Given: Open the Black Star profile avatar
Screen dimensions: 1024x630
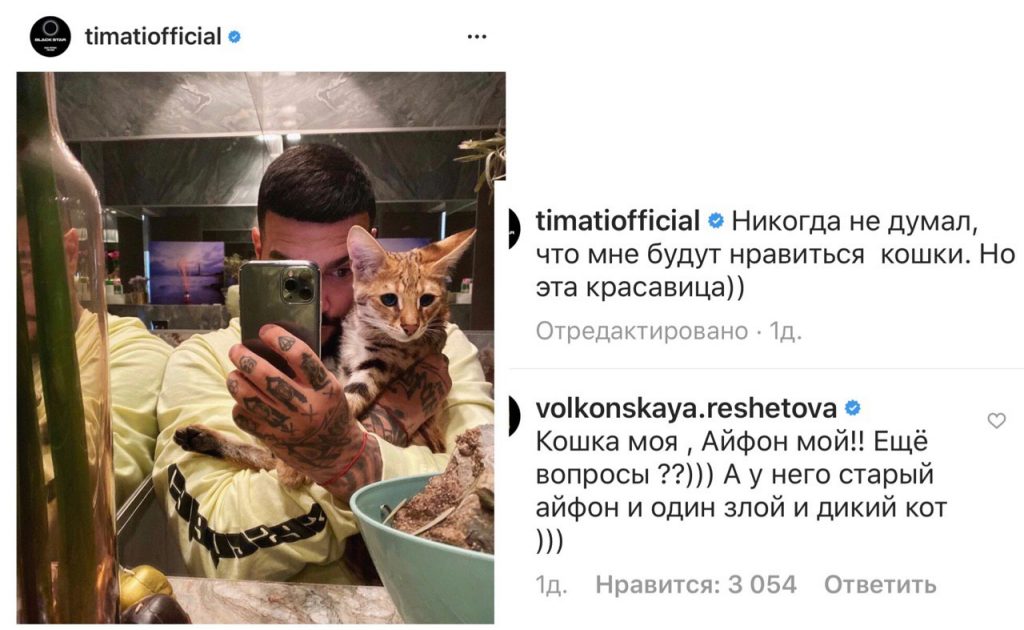Looking at the screenshot, I should tap(50, 37).
